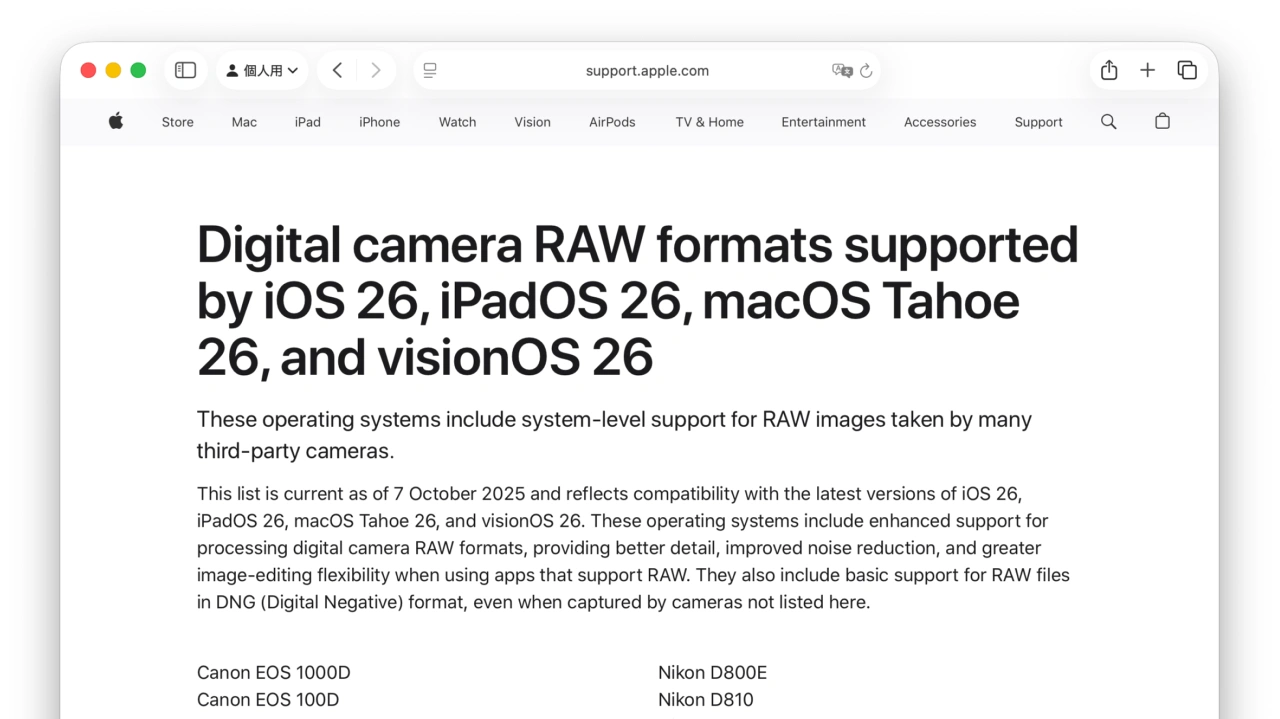Go back to the previous page
The width and height of the screenshot is (1280, 719).
click(337, 70)
